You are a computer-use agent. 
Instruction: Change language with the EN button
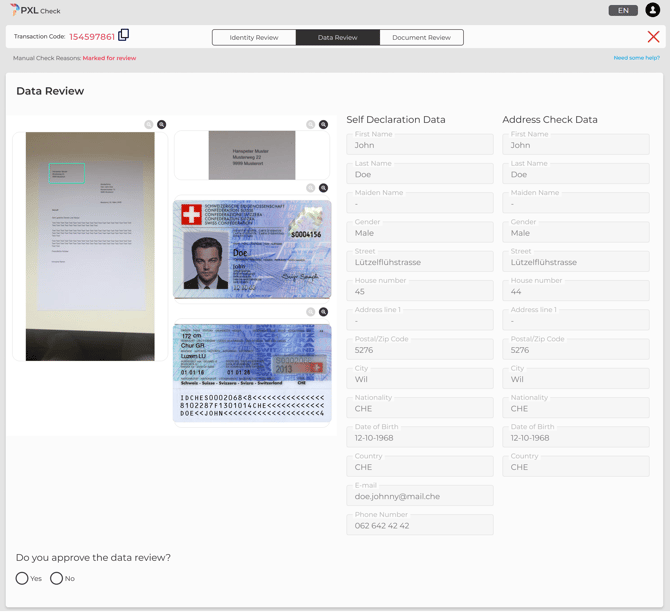(x=623, y=10)
